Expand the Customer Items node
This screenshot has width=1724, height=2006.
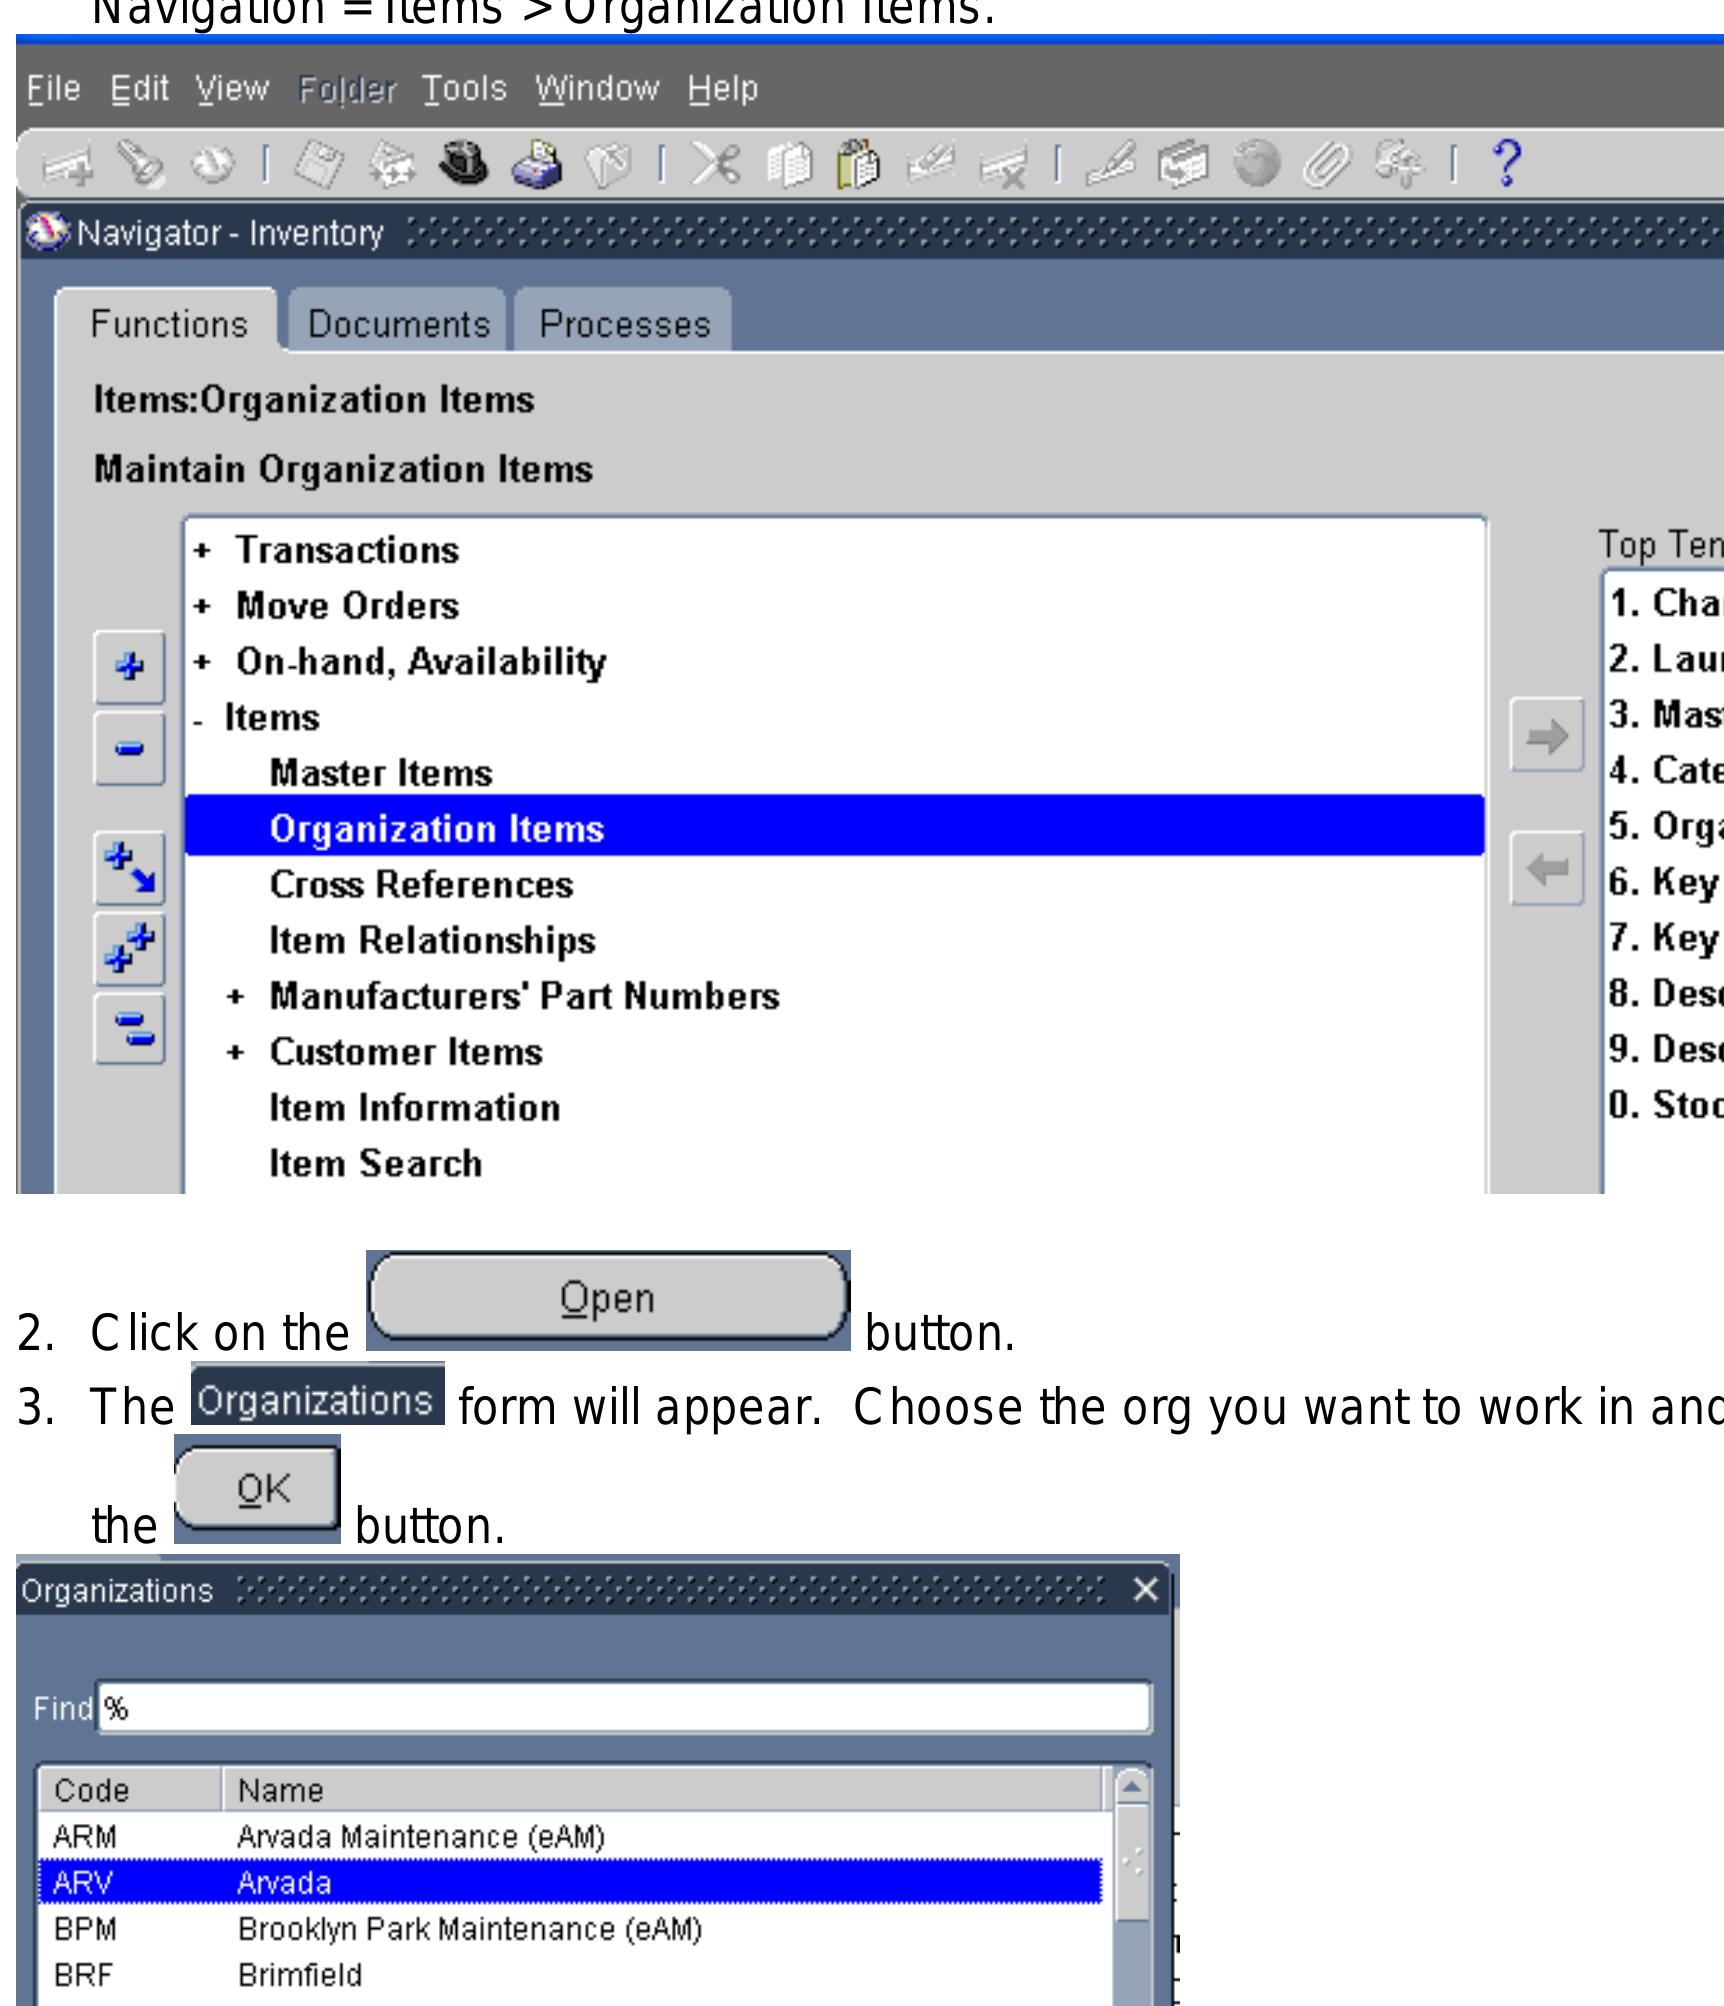(x=236, y=1053)
